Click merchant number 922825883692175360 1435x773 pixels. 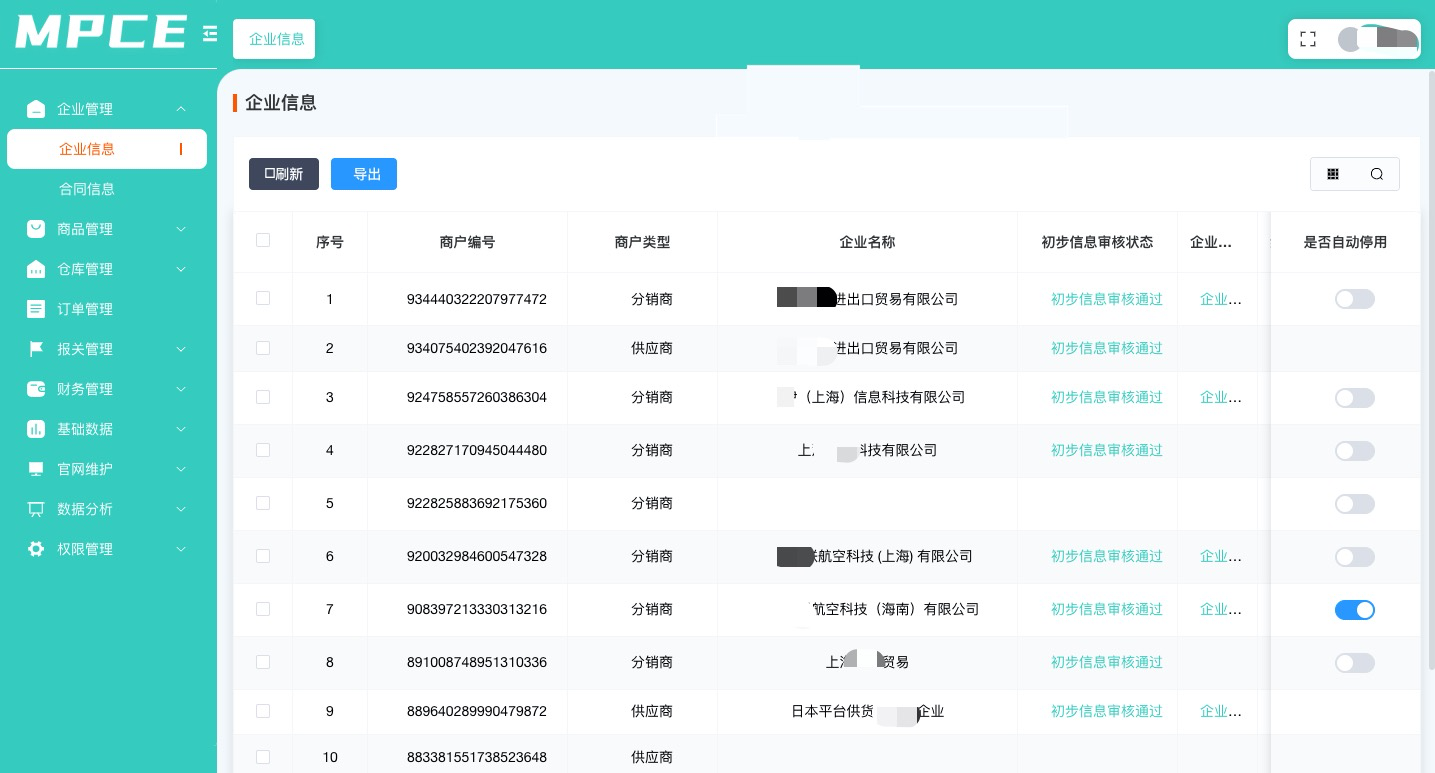pyautogui.click(x=477, y=503)
